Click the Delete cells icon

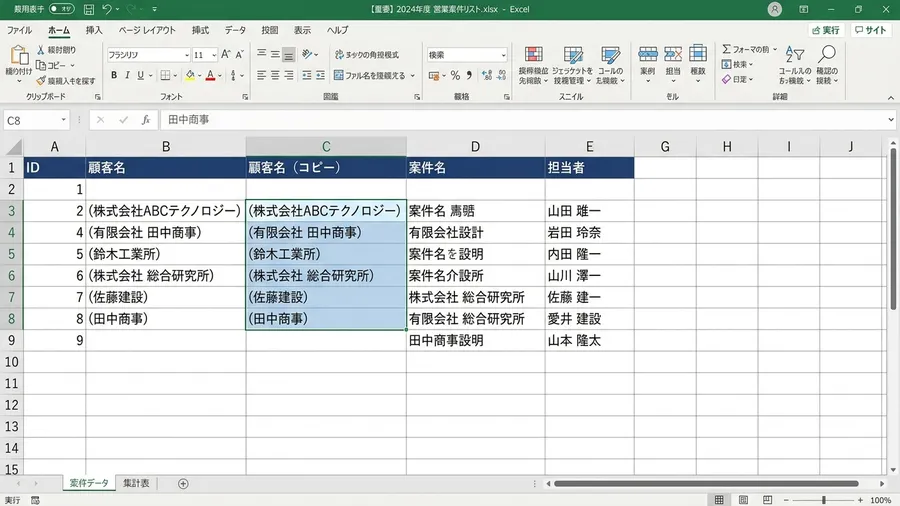point(673,55)
